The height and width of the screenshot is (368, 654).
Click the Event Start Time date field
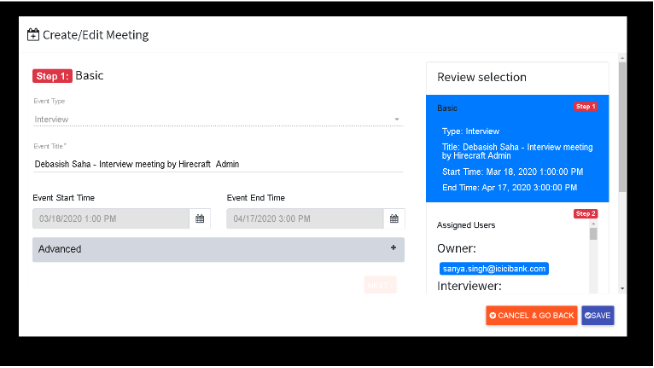click(x=111, y=219)
